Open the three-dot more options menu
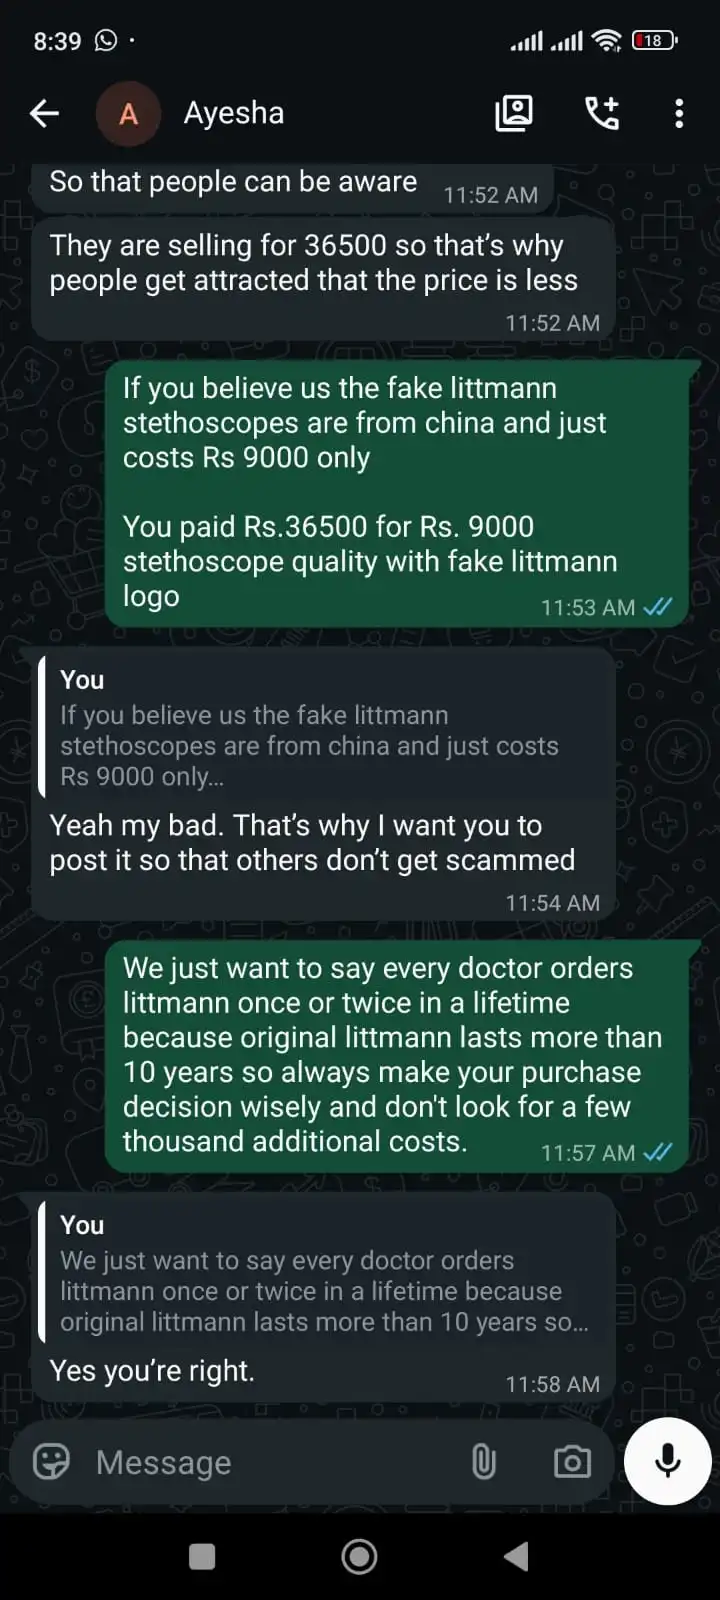The height and width of the screenshot is (1600, 720). click(679, 114)
